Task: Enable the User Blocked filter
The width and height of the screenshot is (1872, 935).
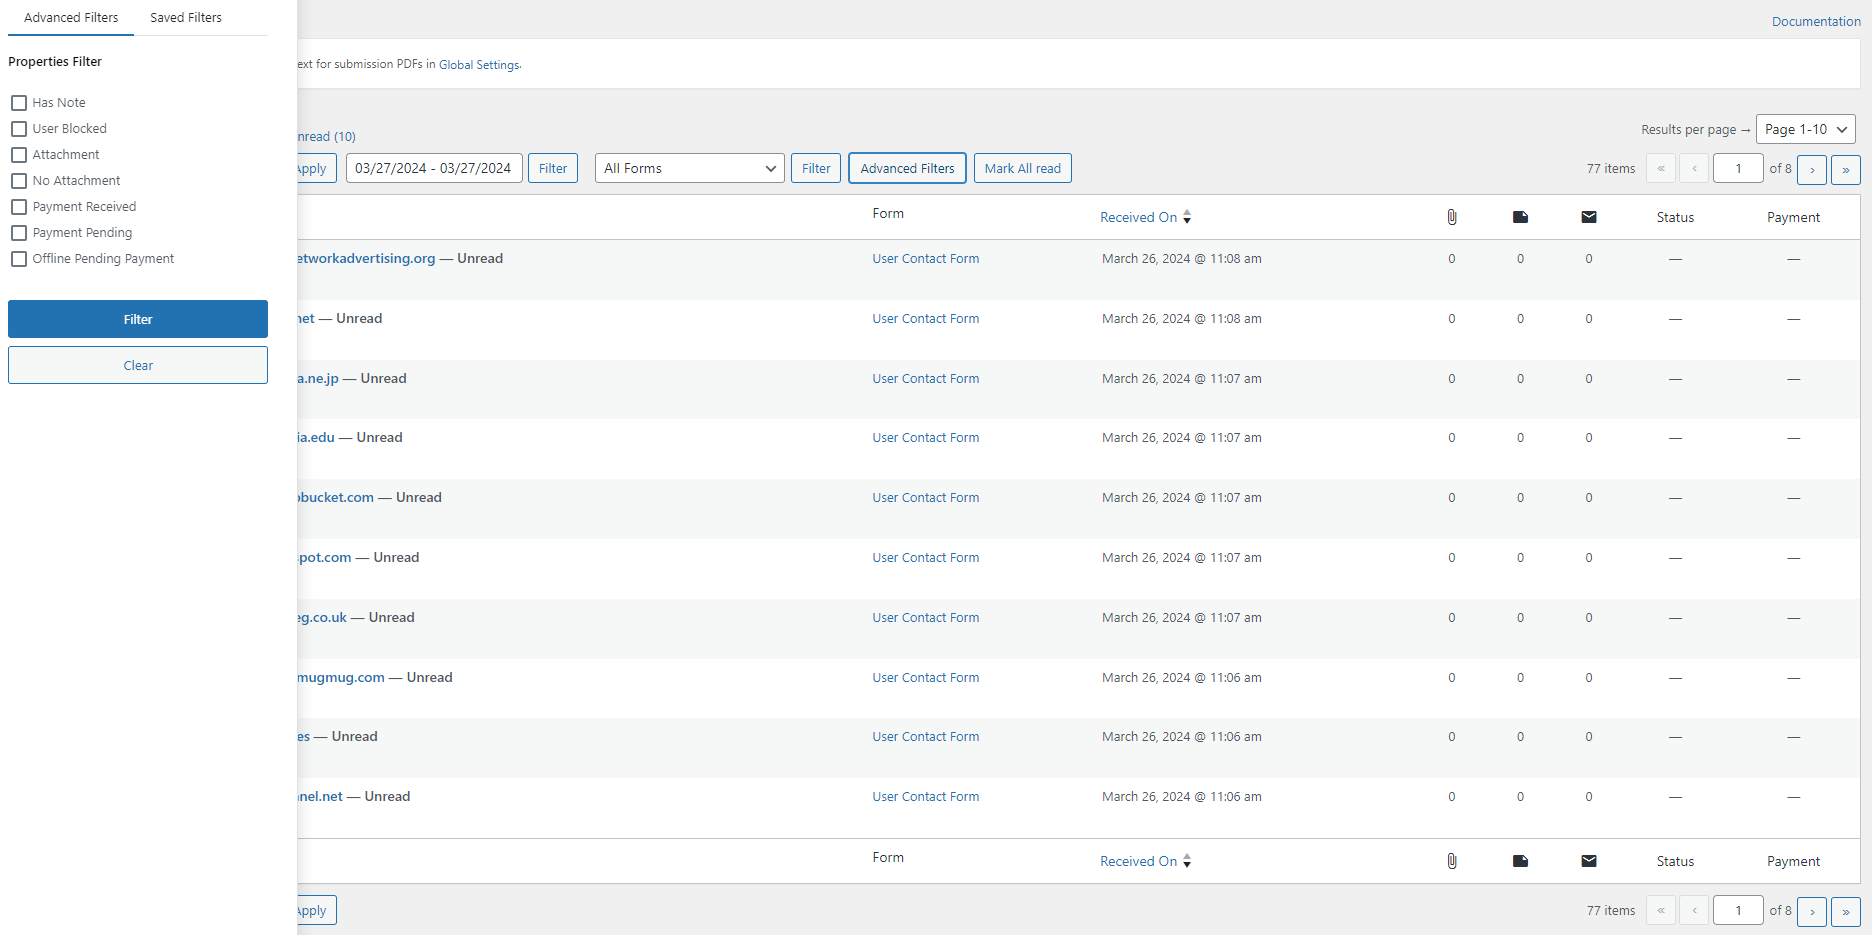Action: pos(19,129)
